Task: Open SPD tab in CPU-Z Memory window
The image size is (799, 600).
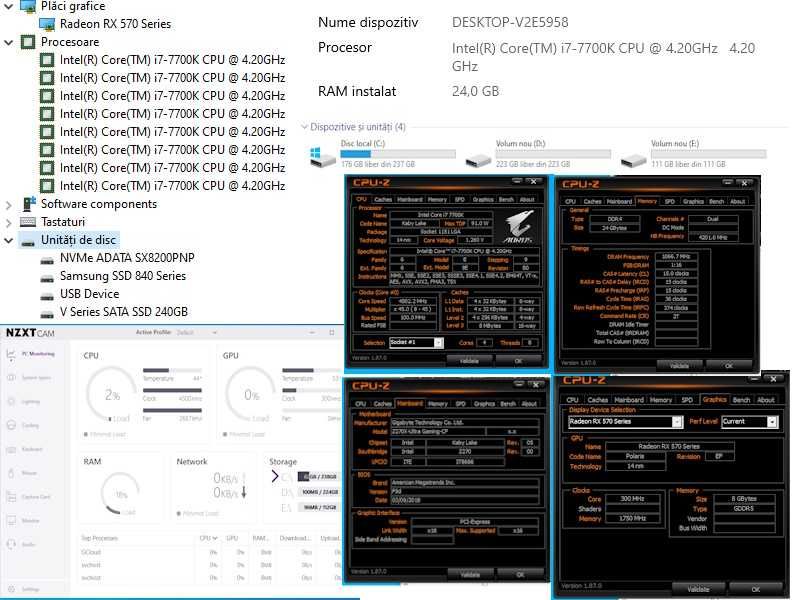Action: tap(670, 201)
